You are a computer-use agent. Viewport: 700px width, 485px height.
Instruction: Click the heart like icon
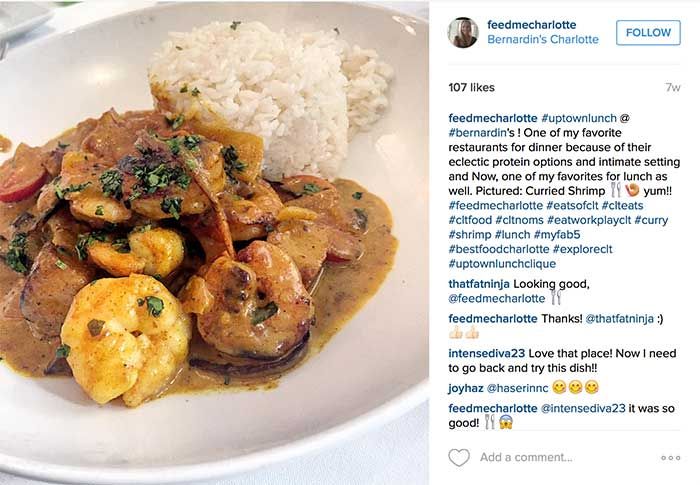click(x=459, y=457)
